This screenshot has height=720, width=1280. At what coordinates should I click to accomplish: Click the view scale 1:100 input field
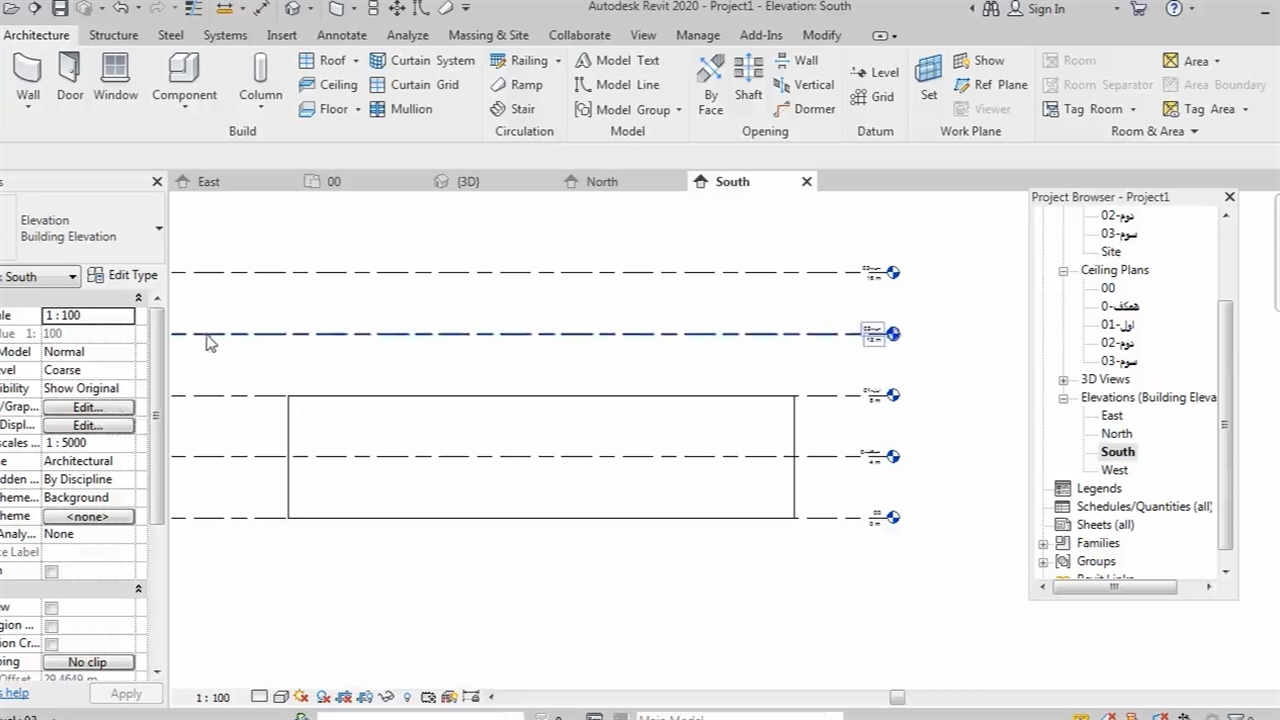(x=88, y=316)
